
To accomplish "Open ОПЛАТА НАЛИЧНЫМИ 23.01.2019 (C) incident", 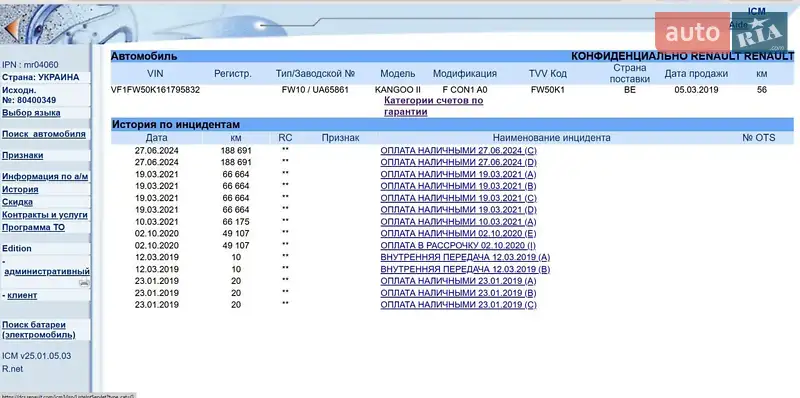I will [x=458, y=305].
